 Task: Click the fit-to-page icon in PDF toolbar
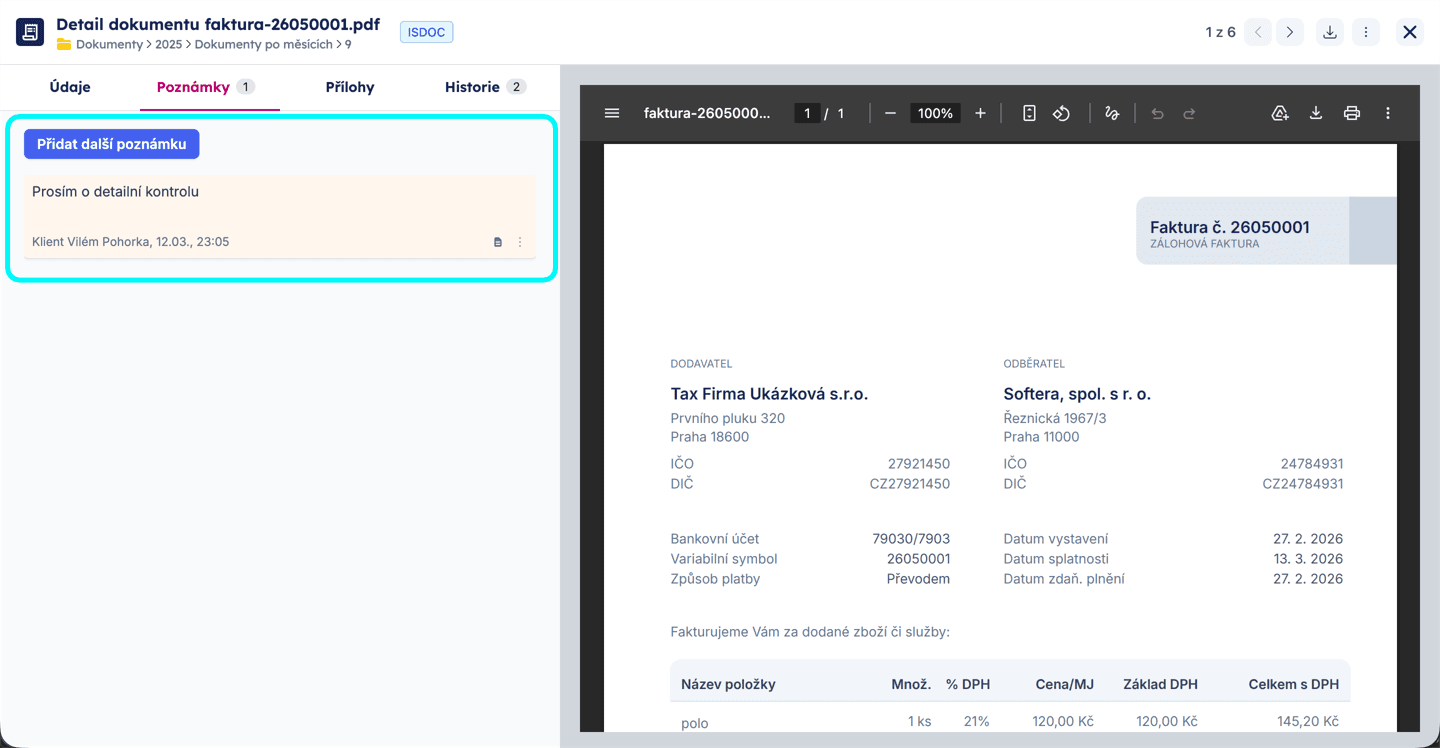pos(1029,113)
